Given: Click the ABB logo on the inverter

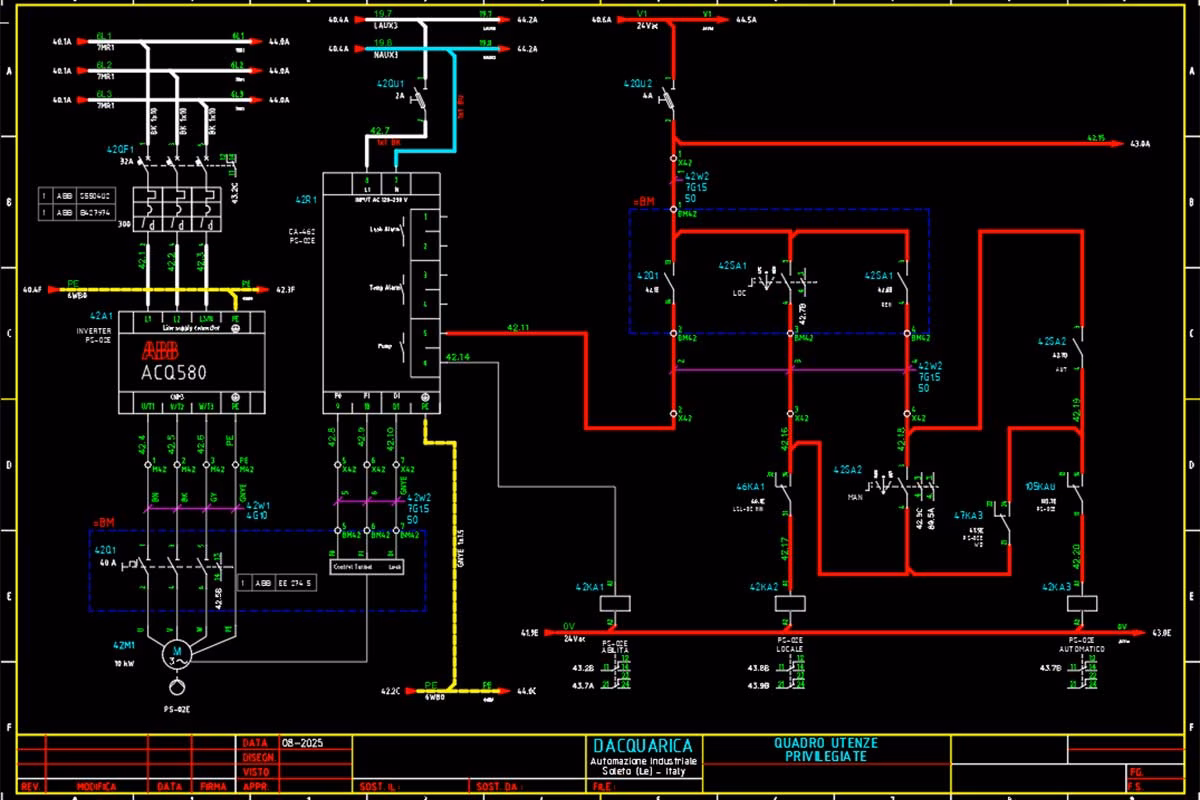Looking at the screenshot, I should (x=162, y=351).
